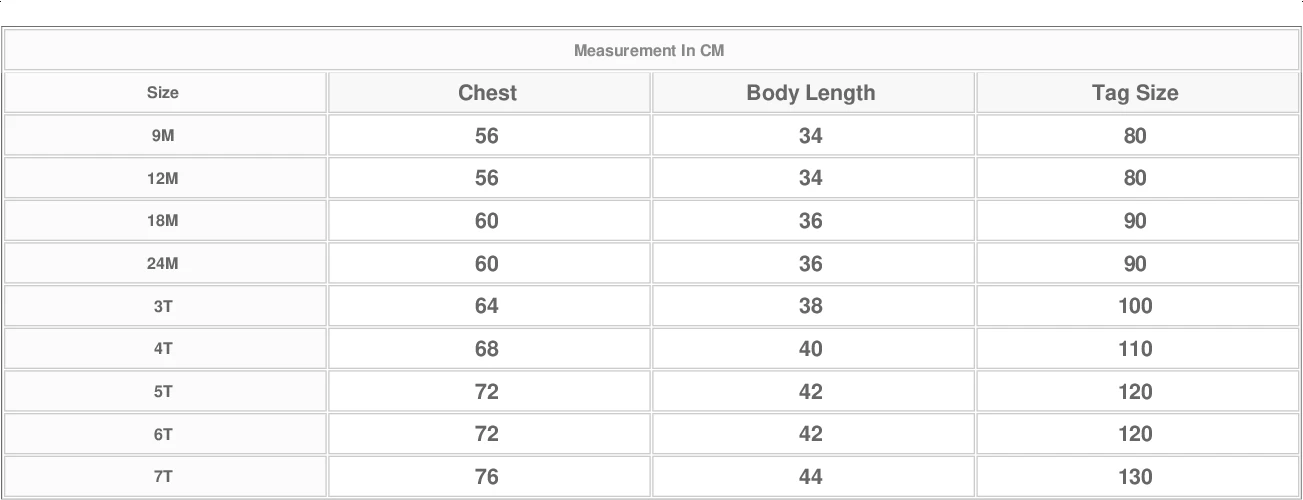Click the tag size value 110
Image resolution: width=1303 pixels, height=500 pixels.
[1135, 349]
